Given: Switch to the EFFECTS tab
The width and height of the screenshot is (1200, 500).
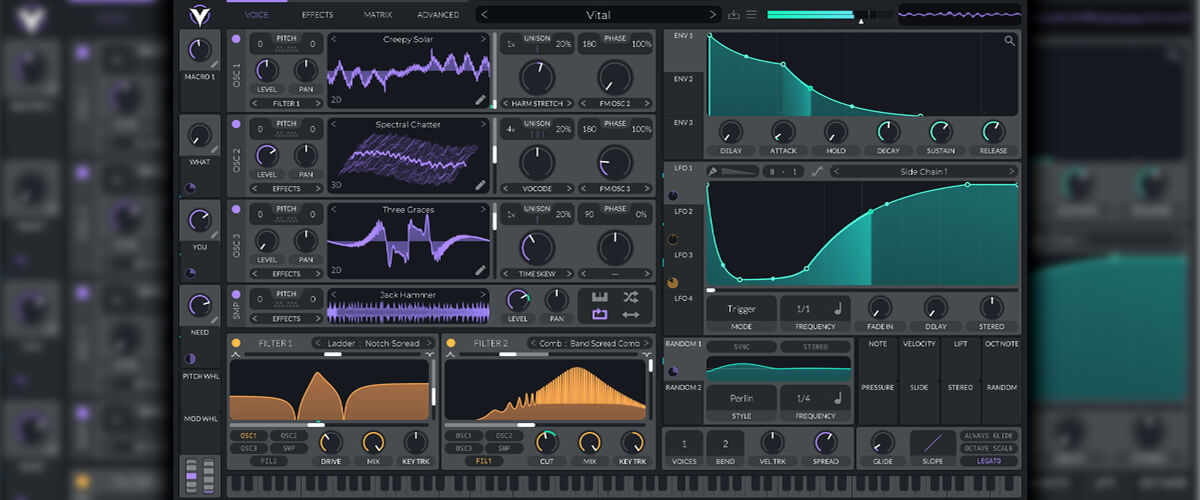Looking at the screenshot, I should (x=318, y=15).
